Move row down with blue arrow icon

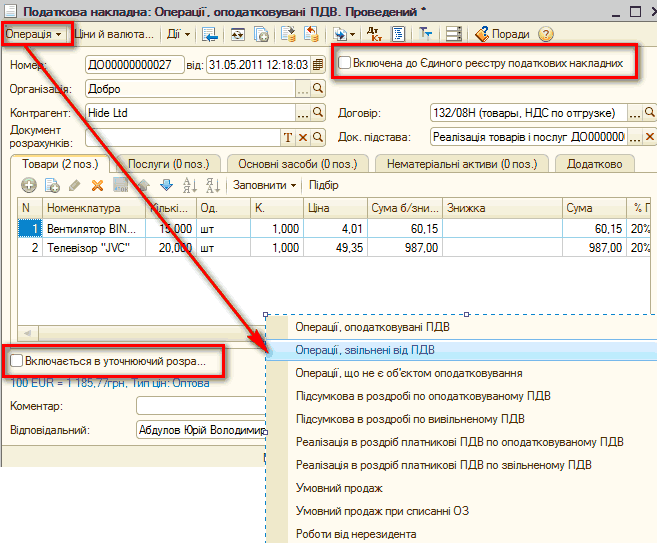point(166,185)
